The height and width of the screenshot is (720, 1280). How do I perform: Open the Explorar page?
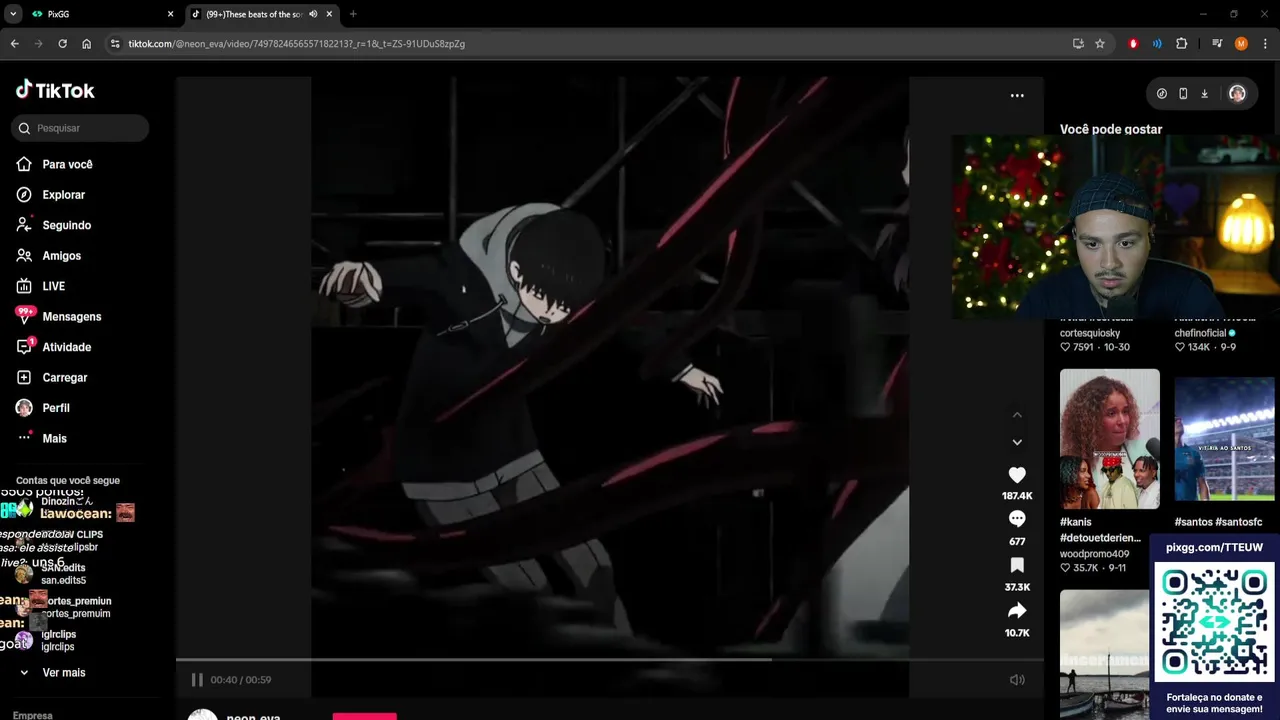pos(51,195)
